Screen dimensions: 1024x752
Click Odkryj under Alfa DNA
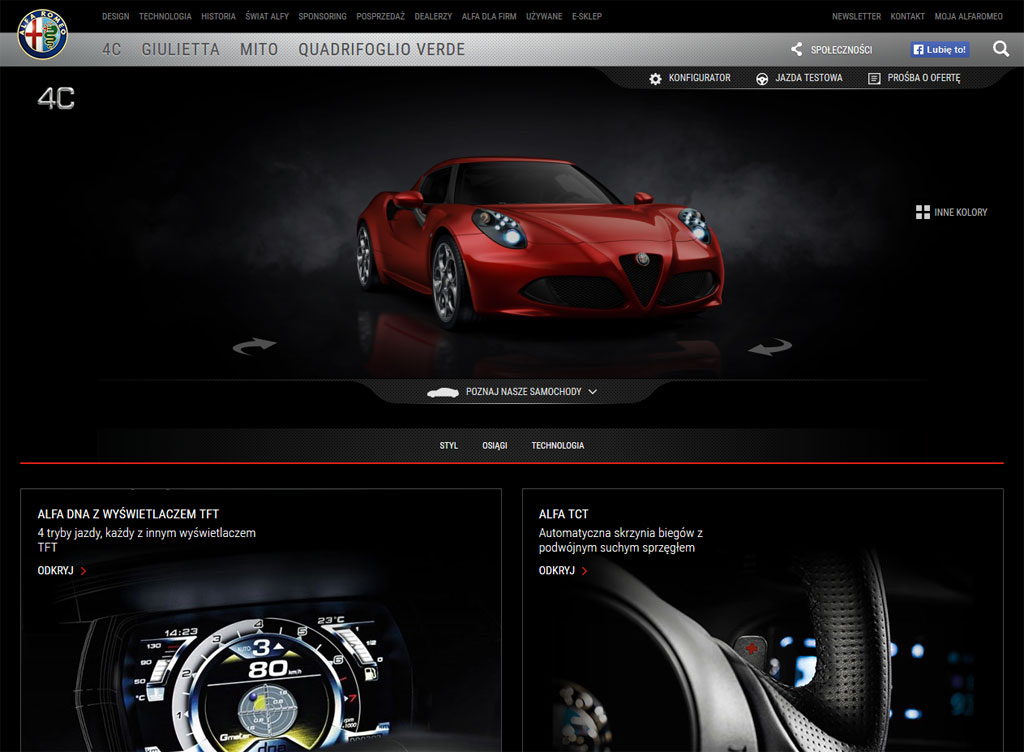[x=56, y=571]
